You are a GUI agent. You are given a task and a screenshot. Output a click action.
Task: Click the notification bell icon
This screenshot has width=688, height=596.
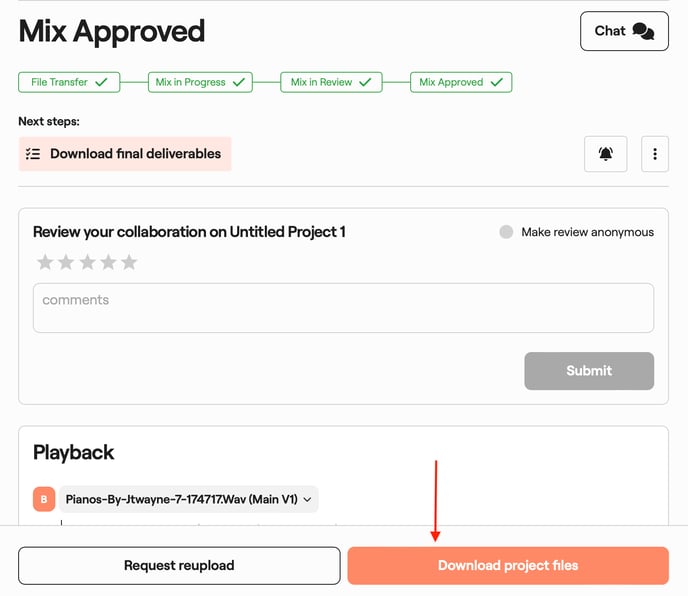(605, 154)
